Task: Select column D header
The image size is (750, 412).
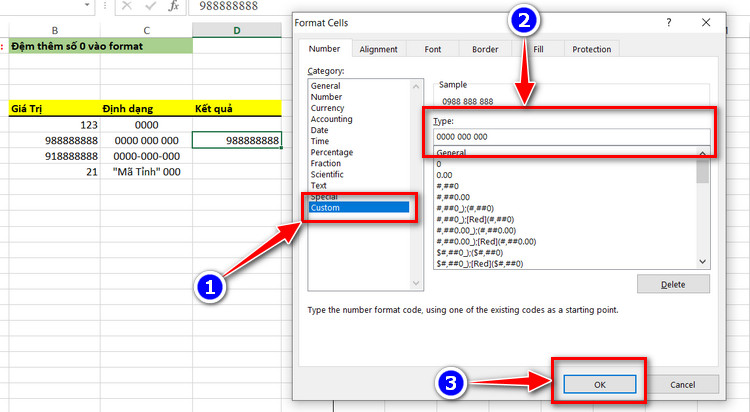Action: [237, 30]
